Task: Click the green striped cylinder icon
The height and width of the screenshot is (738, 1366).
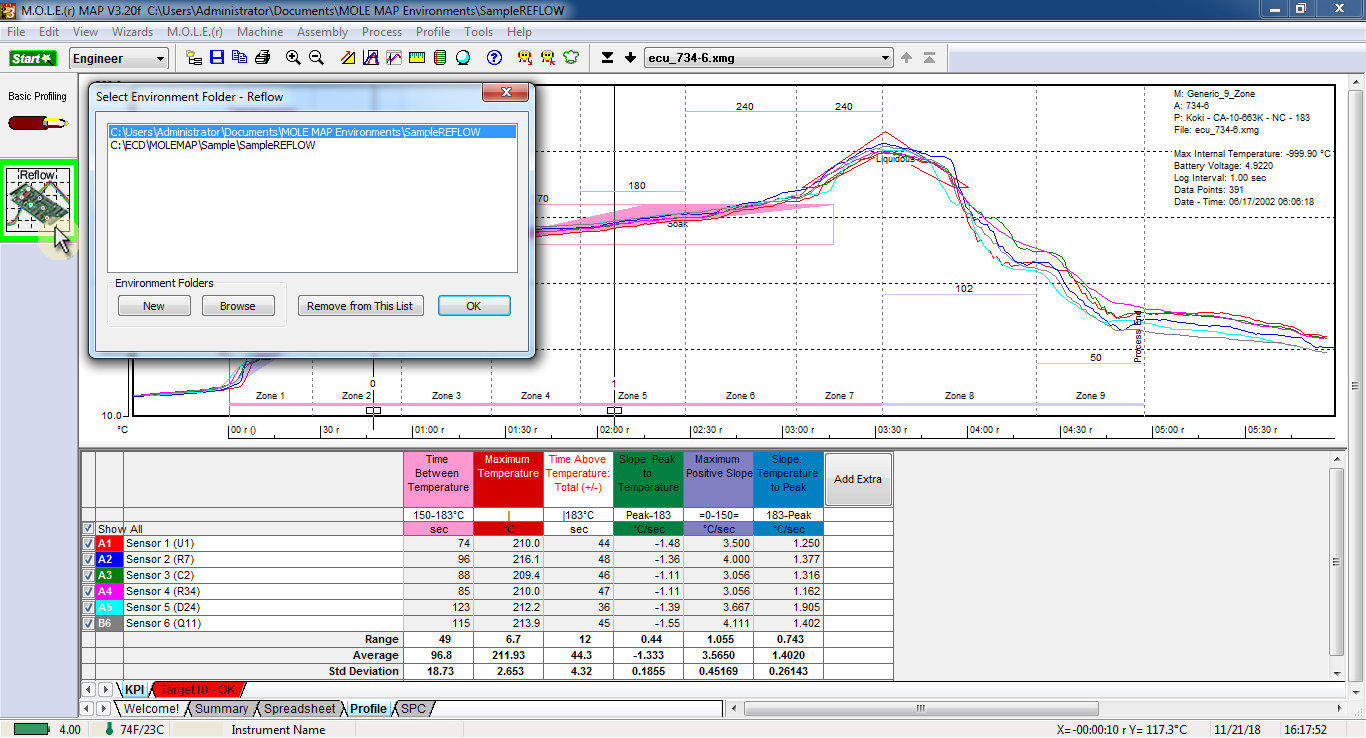Action: pyautogui.click(x=440, y=58)
